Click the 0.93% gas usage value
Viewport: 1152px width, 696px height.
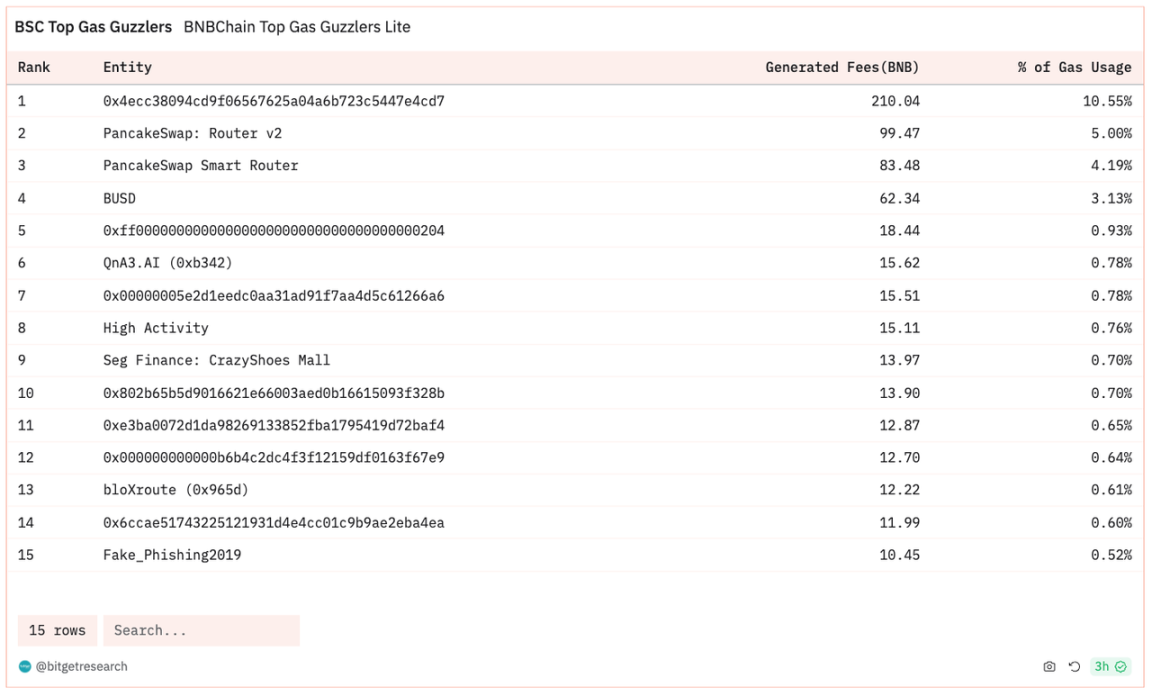1112,231
